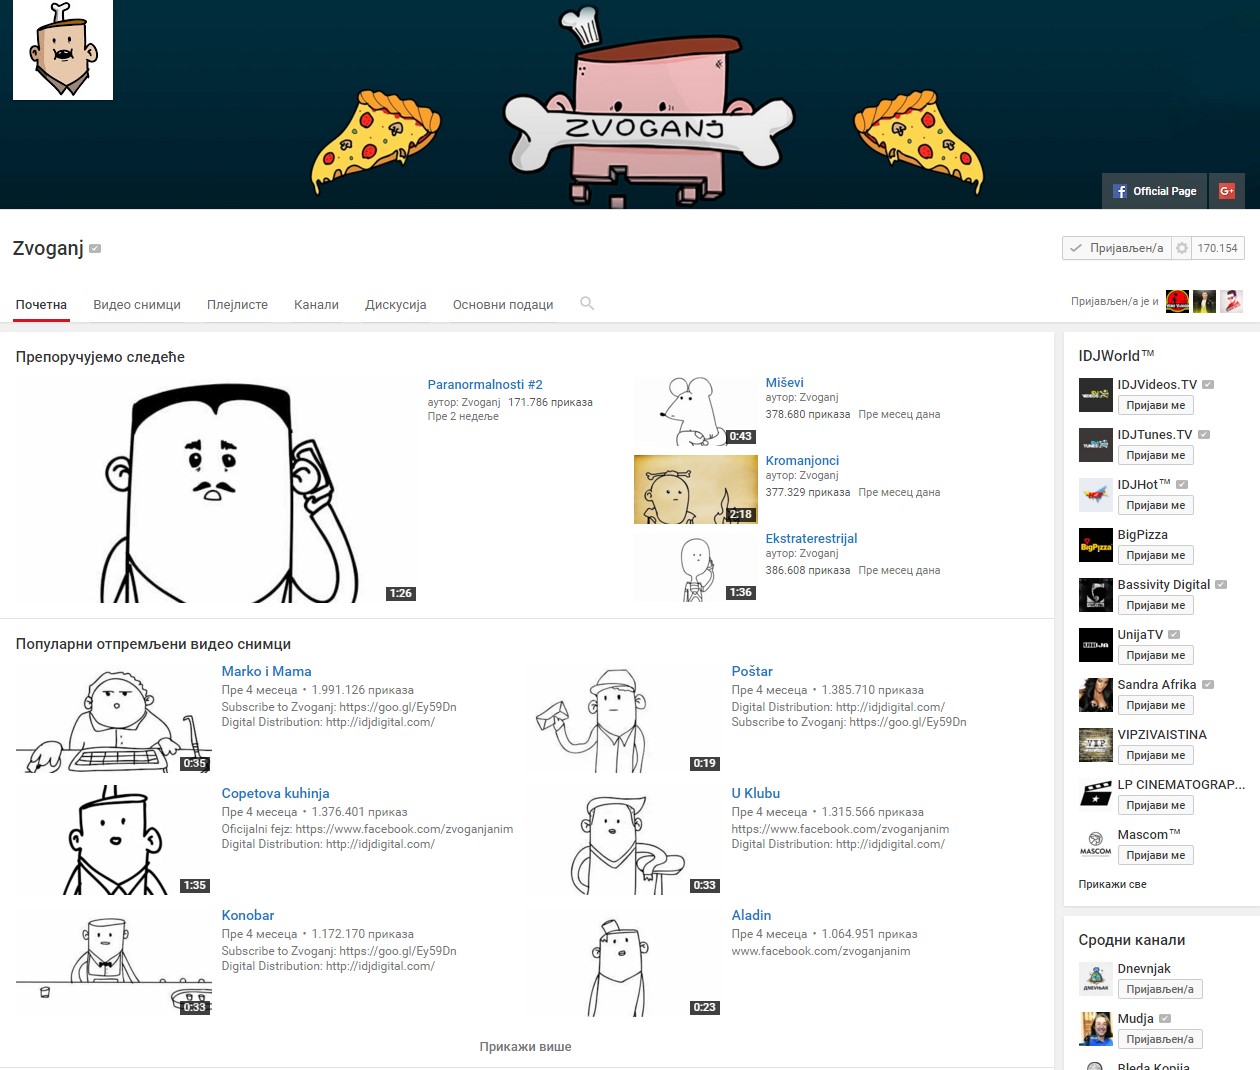
Task: Click the channel search magnifier icon
Action: [x=587, y=303]
